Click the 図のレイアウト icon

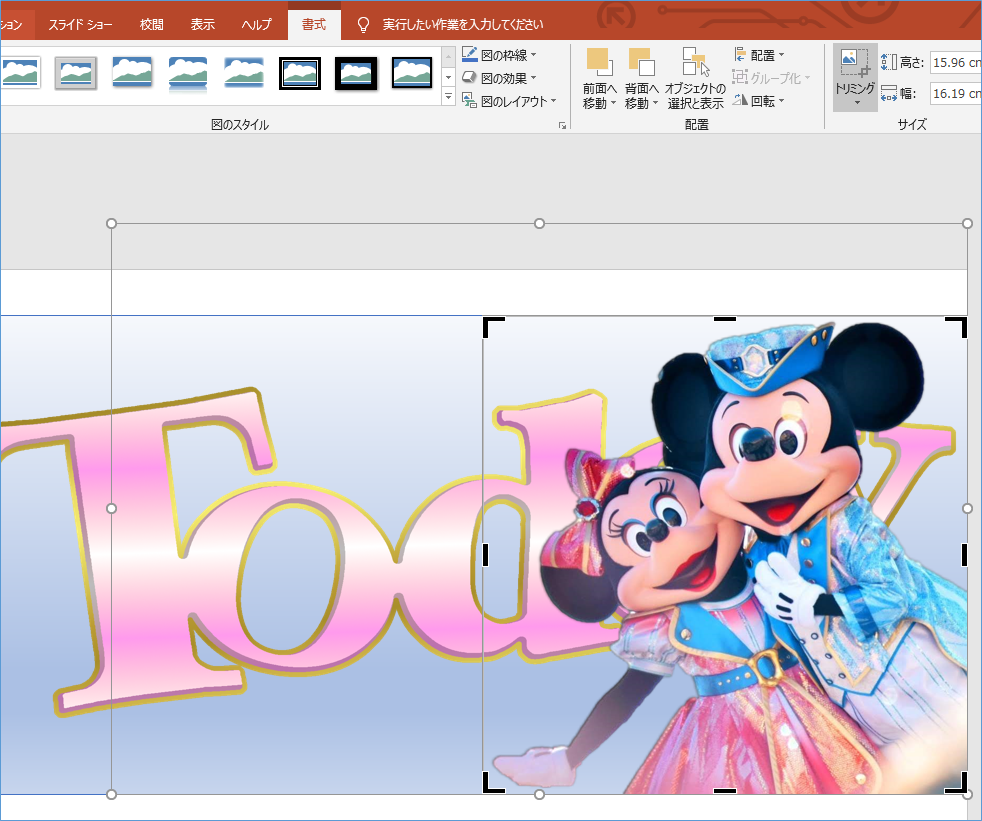point(470,100)
